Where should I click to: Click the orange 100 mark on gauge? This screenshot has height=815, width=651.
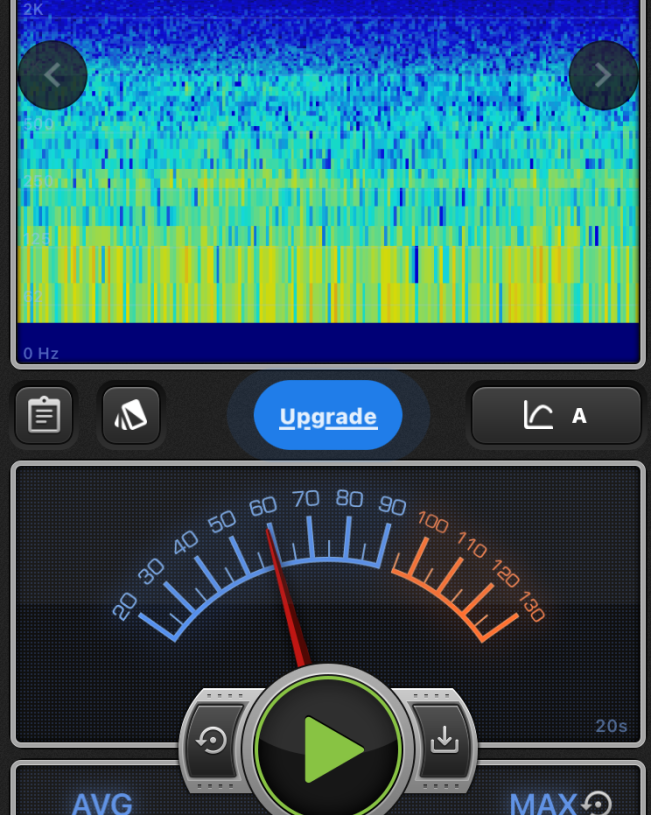click(x=432, y=521)
